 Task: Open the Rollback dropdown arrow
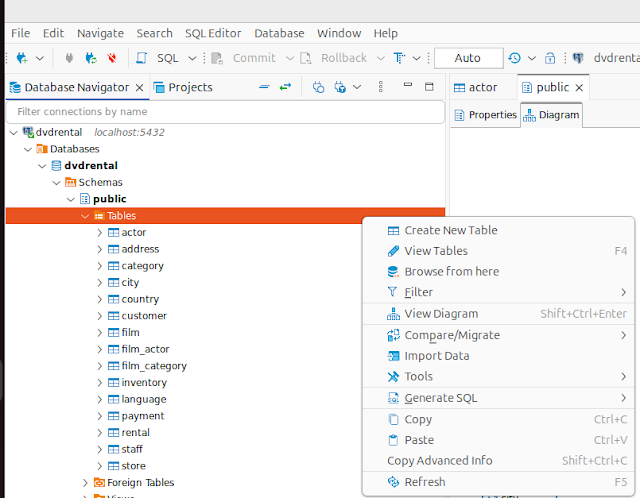pos(380,58)
